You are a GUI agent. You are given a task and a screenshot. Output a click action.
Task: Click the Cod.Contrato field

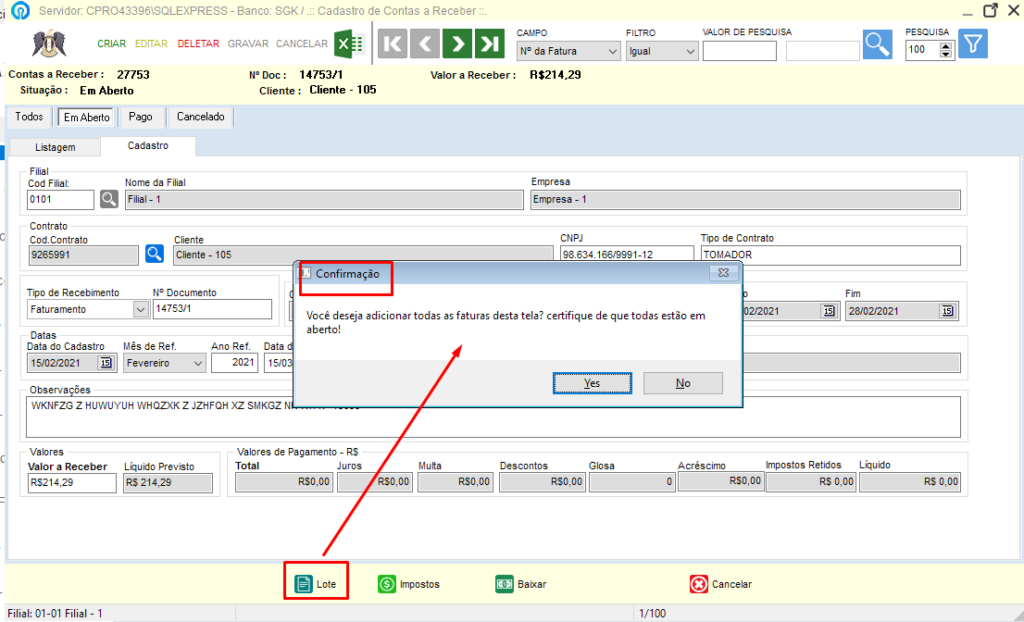click(84, 255)
